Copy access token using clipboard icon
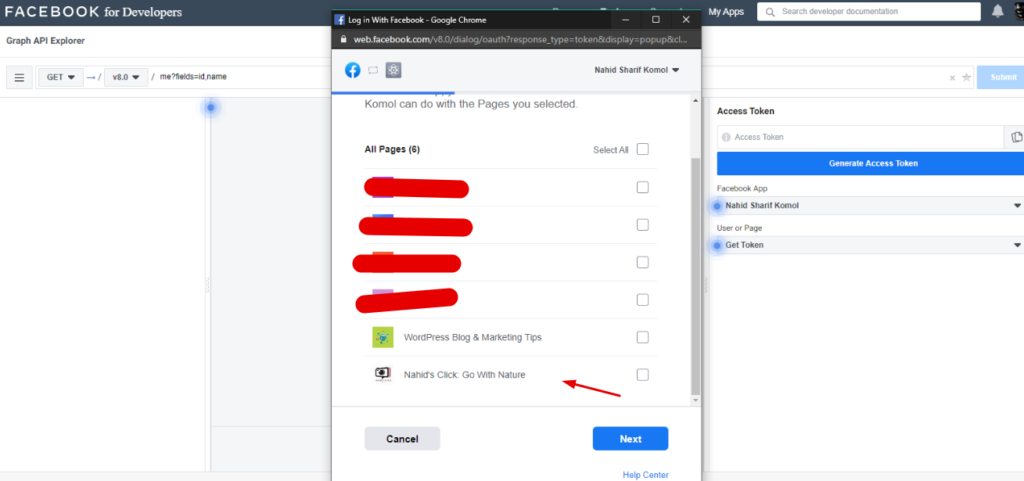The width and height of the screenshot is (1024, 481). [1016, 137]
